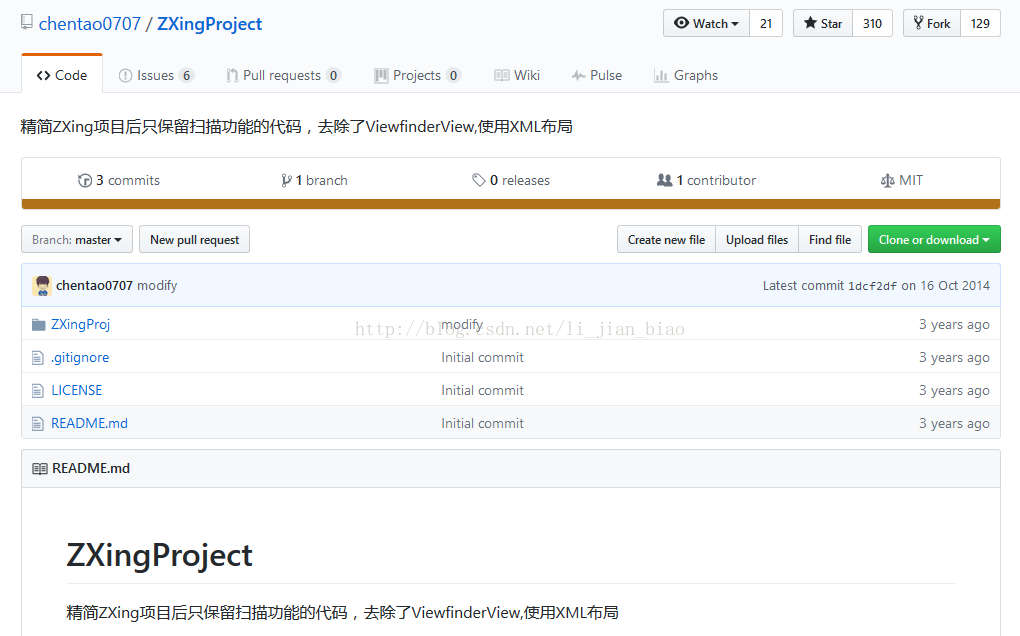Open the Branch: master dropdown
1020x636 pixels.
pos(77,239)
